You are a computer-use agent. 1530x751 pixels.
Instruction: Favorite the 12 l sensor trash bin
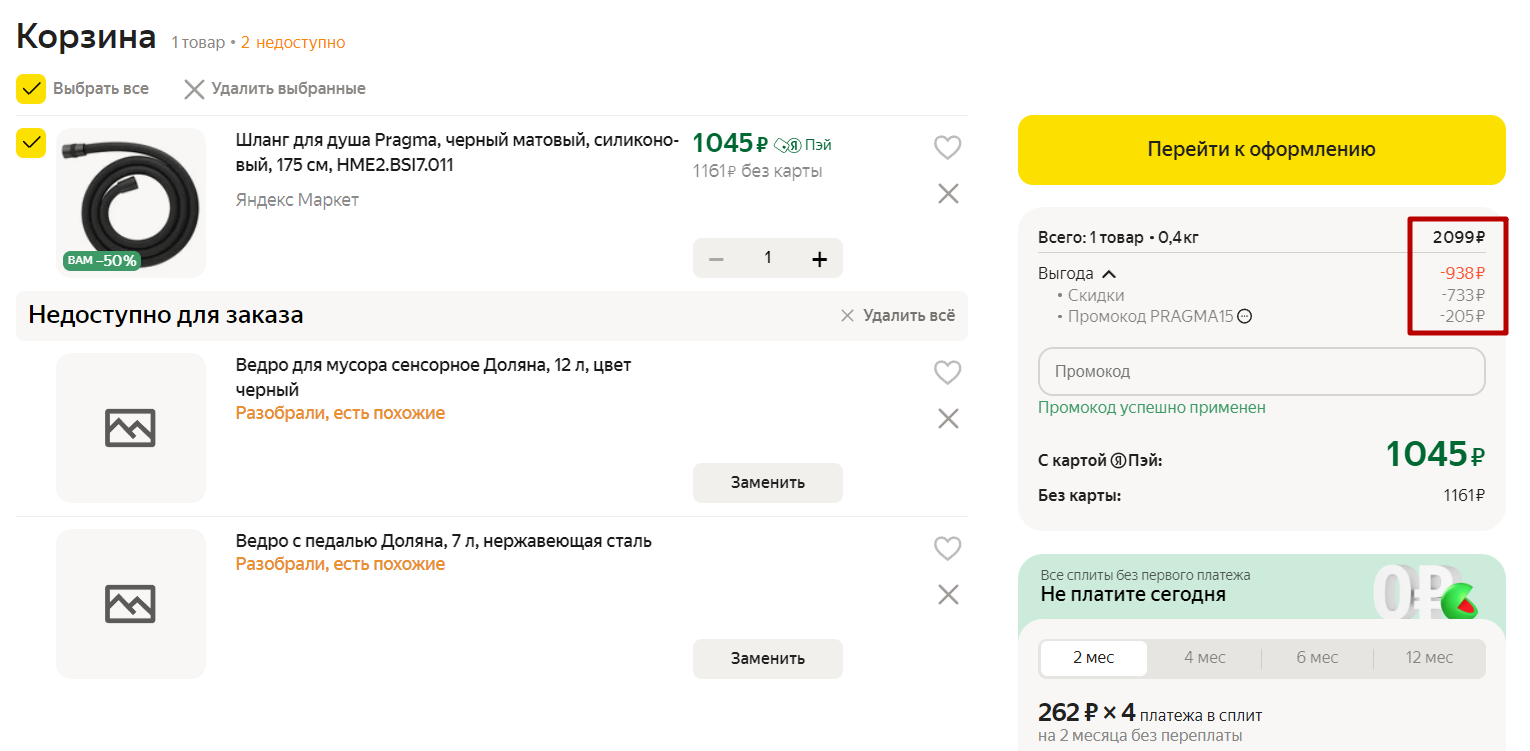click(946, 372)
